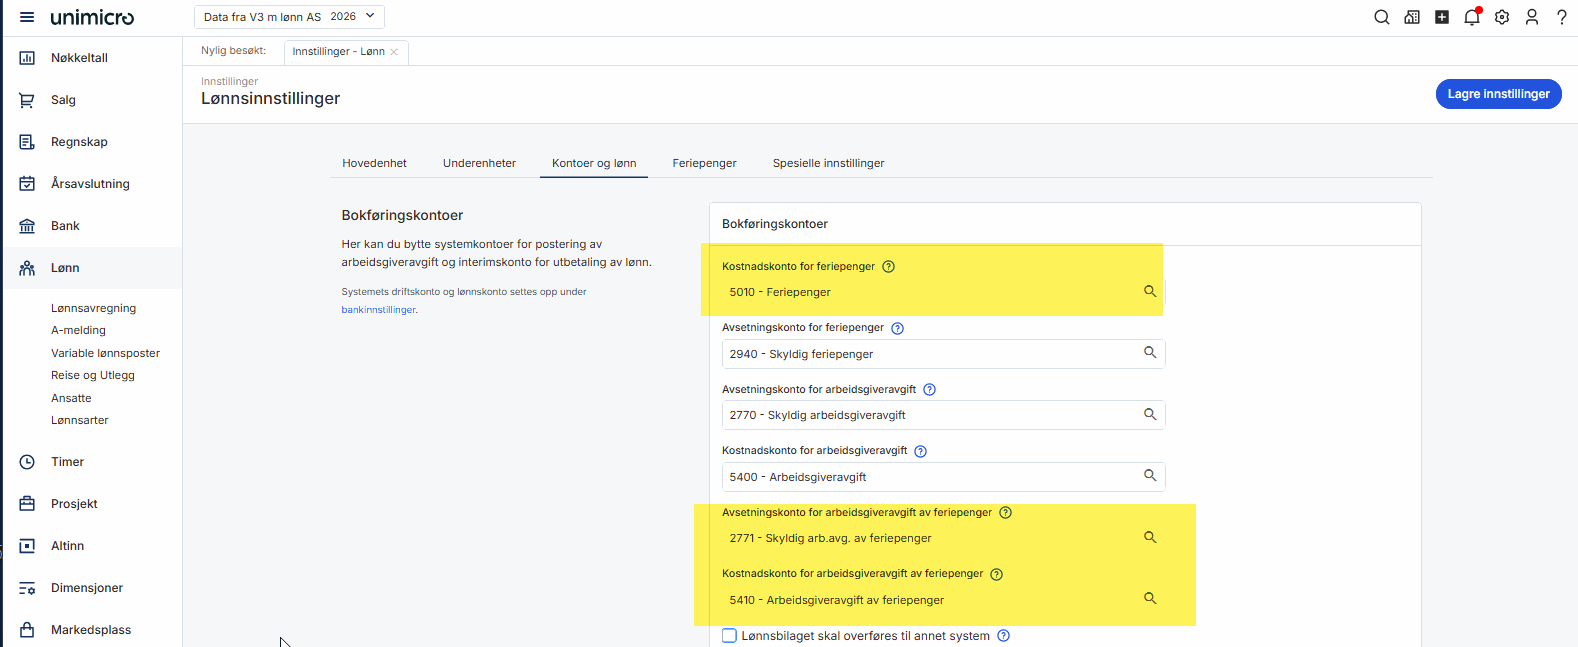The height and width of the screenshot is (647, 1578).
Task: Follow the bankinnstillinger link
Action: (x=378, y=310)
